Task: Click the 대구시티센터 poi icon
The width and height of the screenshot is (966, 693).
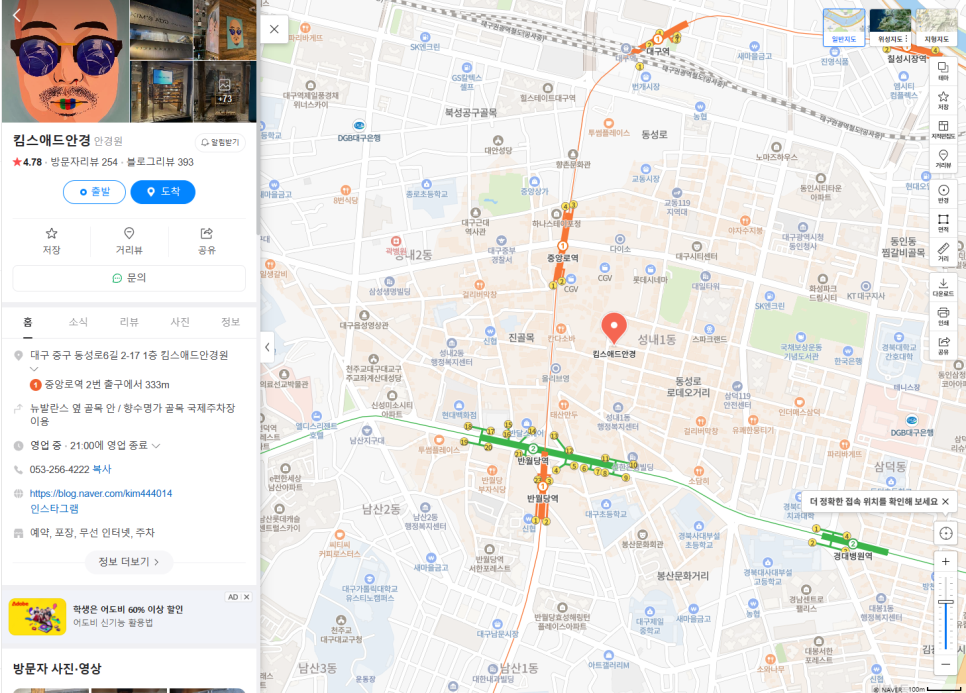Action: pos(696,246)
